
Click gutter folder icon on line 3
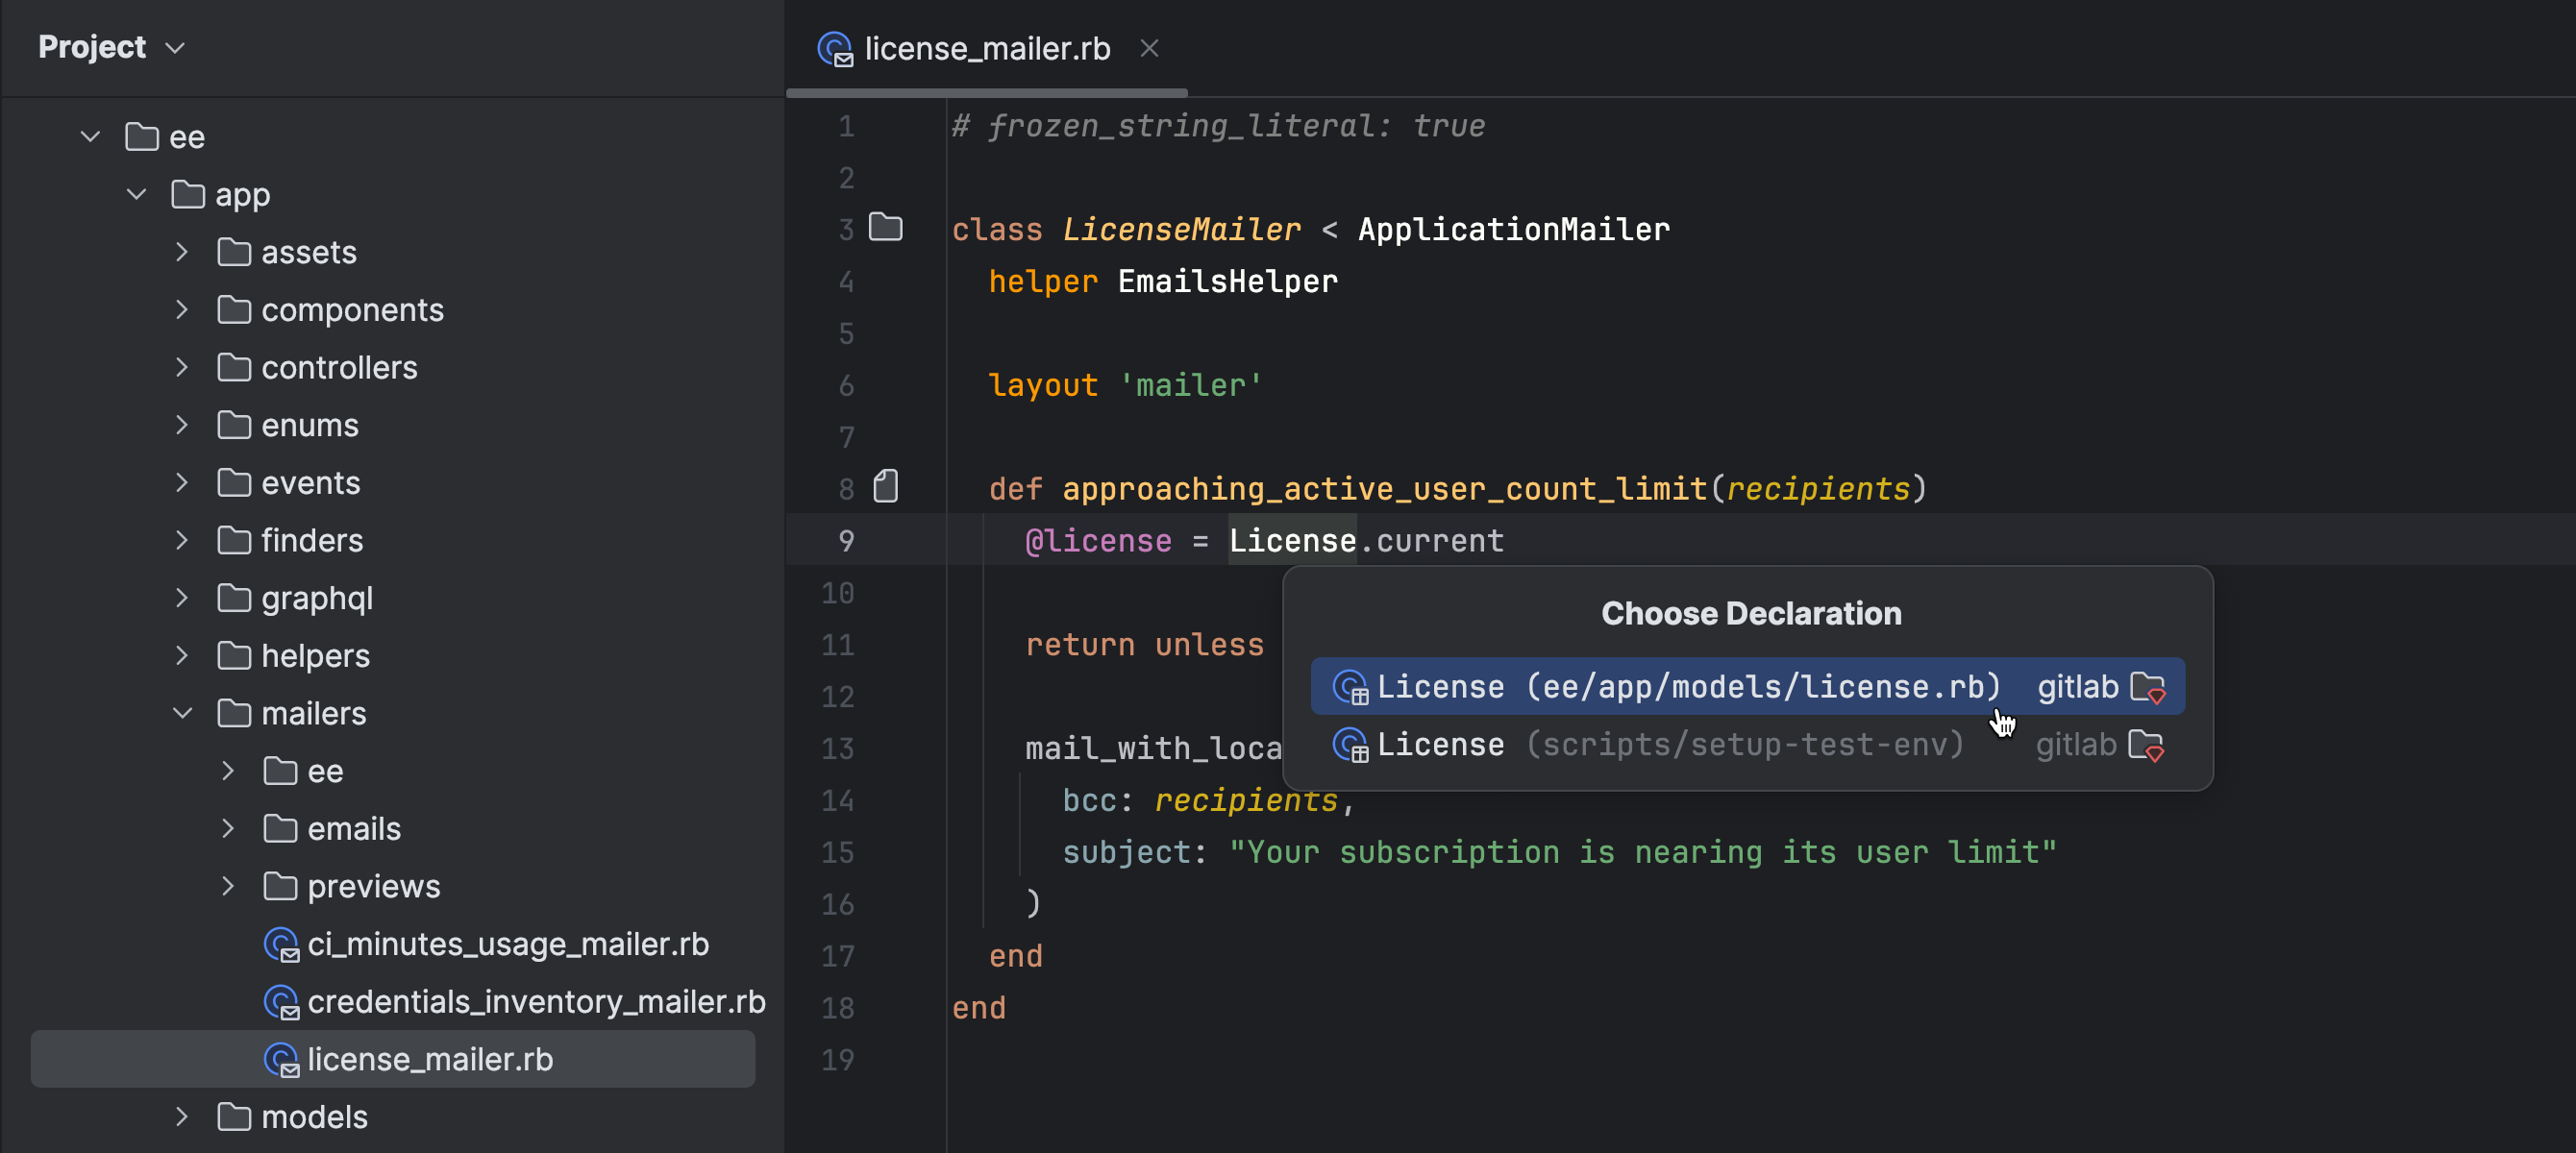tap(885, 228)
